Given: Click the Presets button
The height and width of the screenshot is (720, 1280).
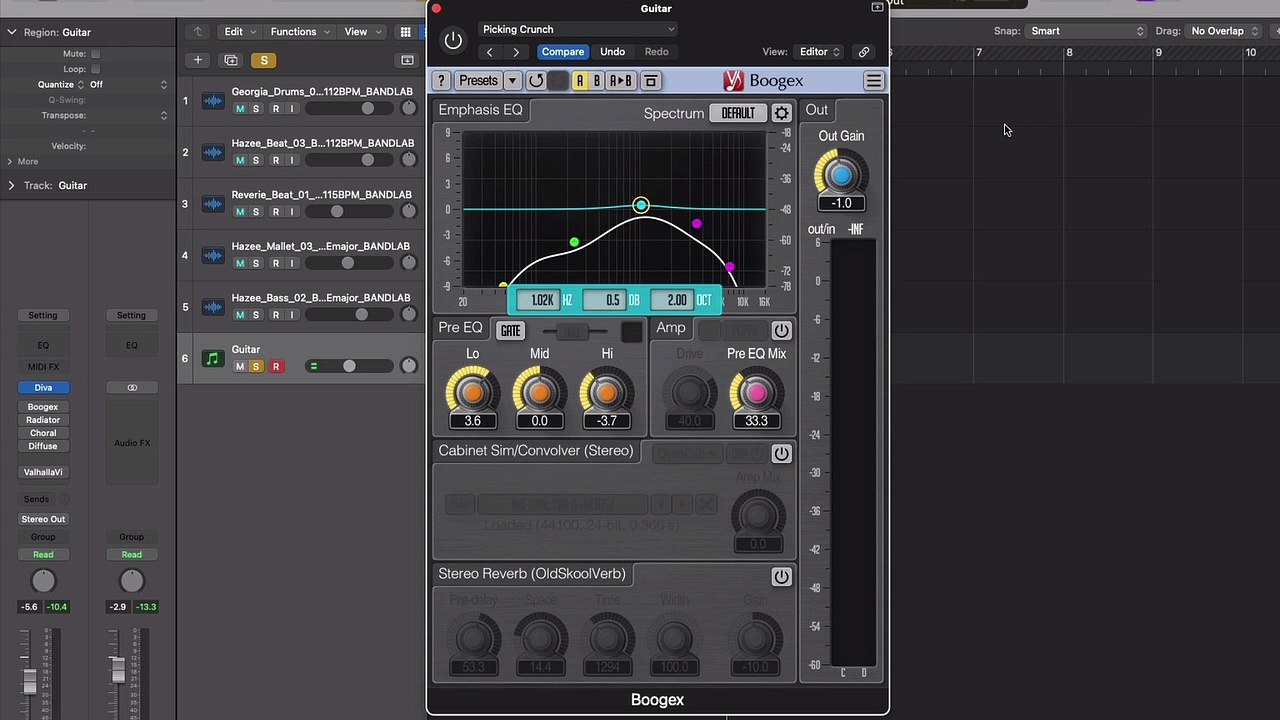Looking at the screenshot, I should point(478,81).
